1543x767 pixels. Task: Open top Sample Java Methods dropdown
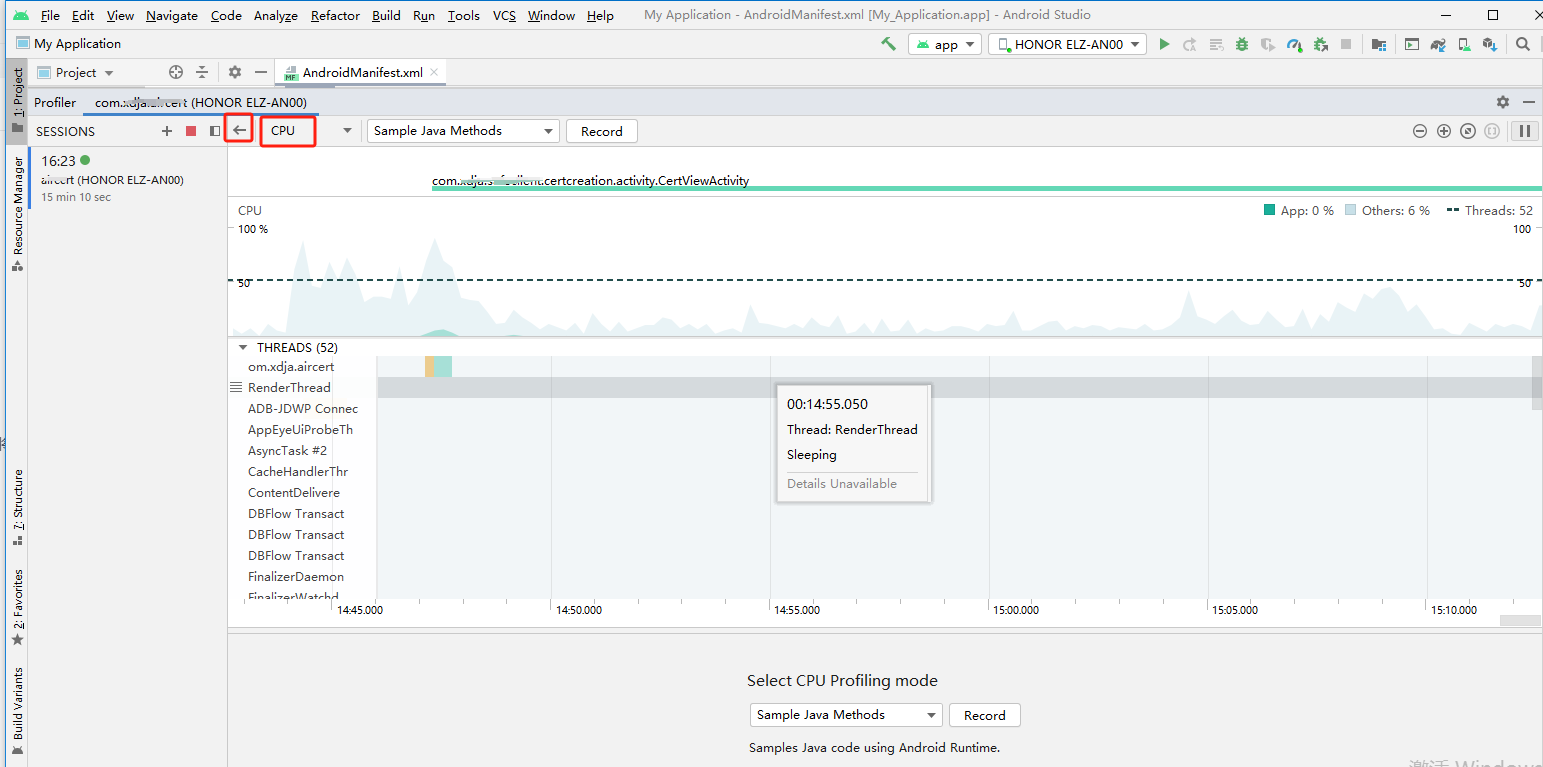point(463,131)
